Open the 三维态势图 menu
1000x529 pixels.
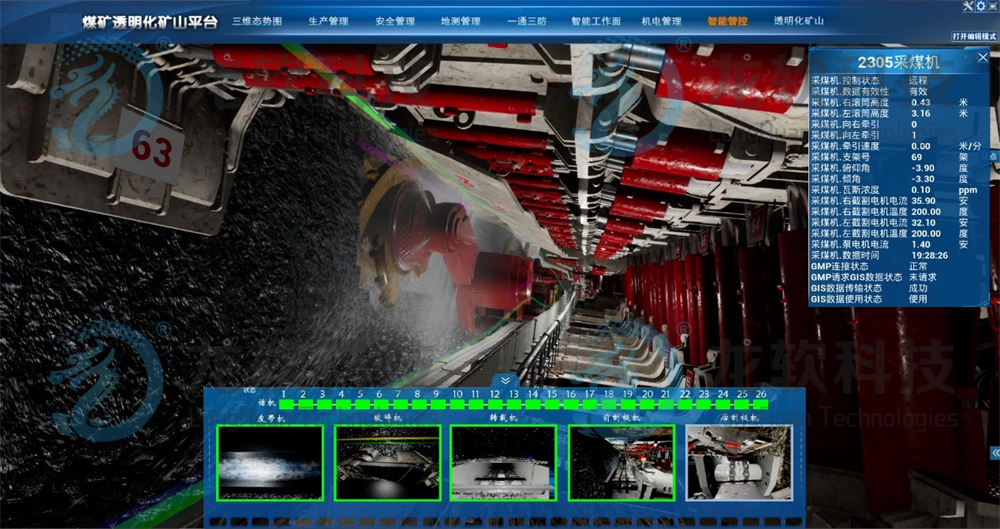257,21
